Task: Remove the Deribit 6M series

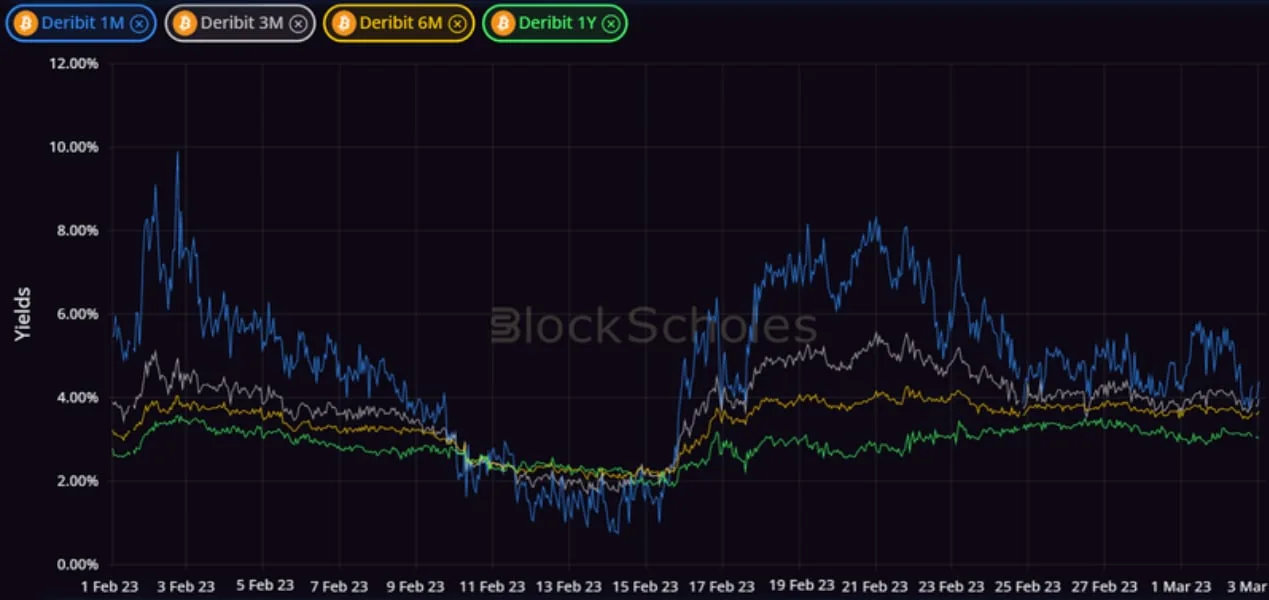Action: pos(457,23)
